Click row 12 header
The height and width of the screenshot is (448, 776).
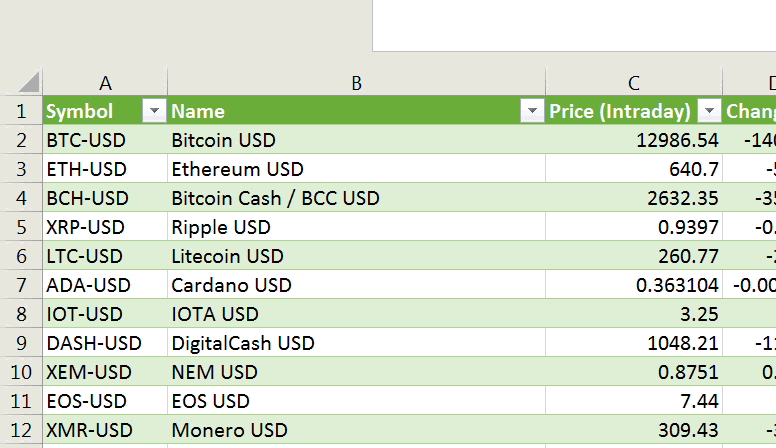[21, 430]
